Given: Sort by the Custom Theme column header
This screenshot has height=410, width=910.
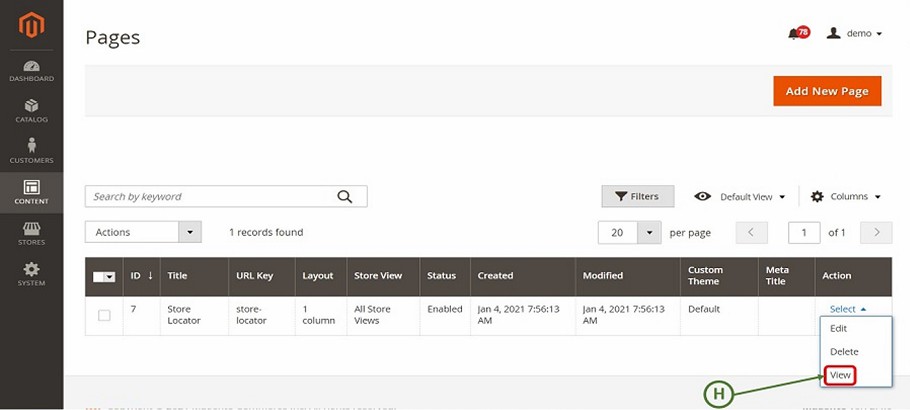Looking at the screenshot, I should tap(719, 276).
